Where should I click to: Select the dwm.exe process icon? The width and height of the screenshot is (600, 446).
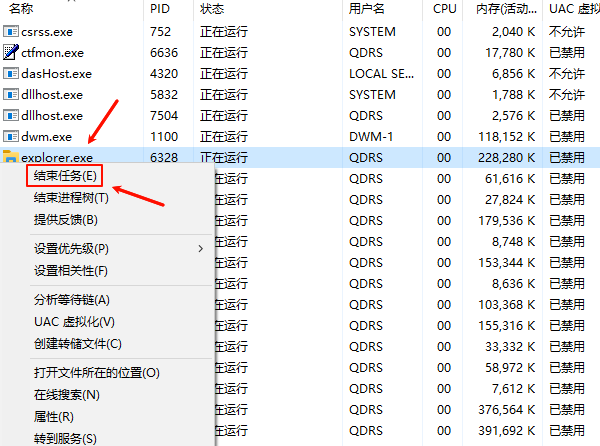point(12,136)
